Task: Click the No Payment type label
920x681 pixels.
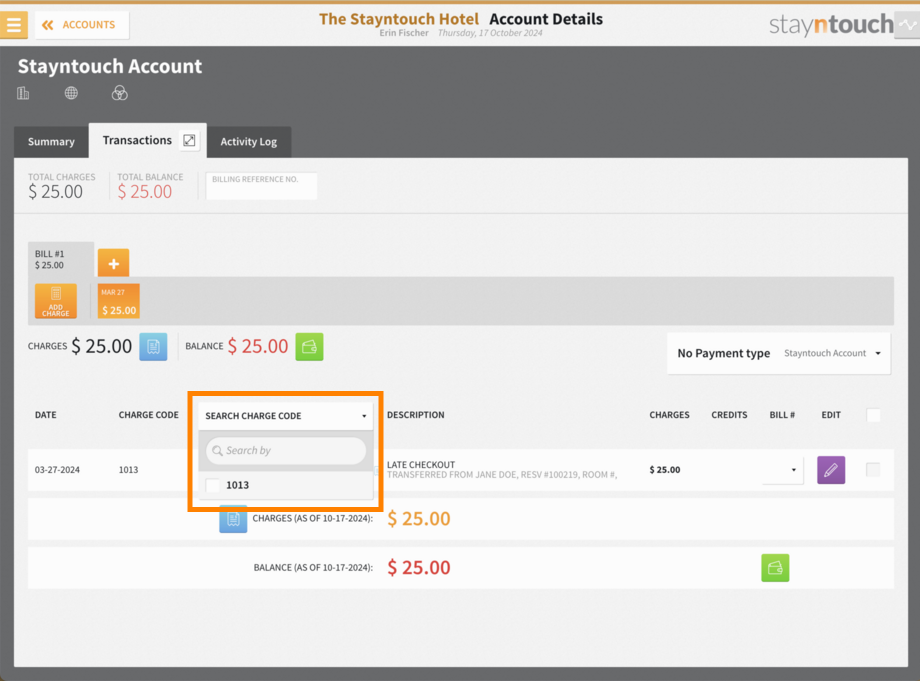Action: click(723, 353)
